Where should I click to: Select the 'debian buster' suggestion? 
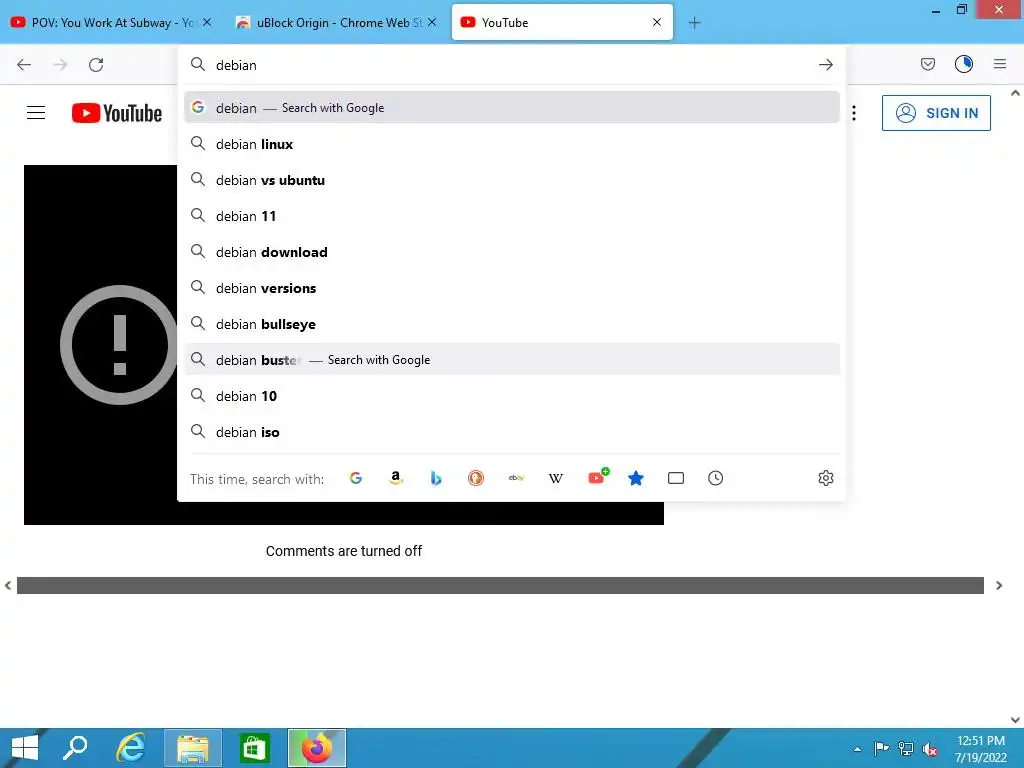coord(511,359)
